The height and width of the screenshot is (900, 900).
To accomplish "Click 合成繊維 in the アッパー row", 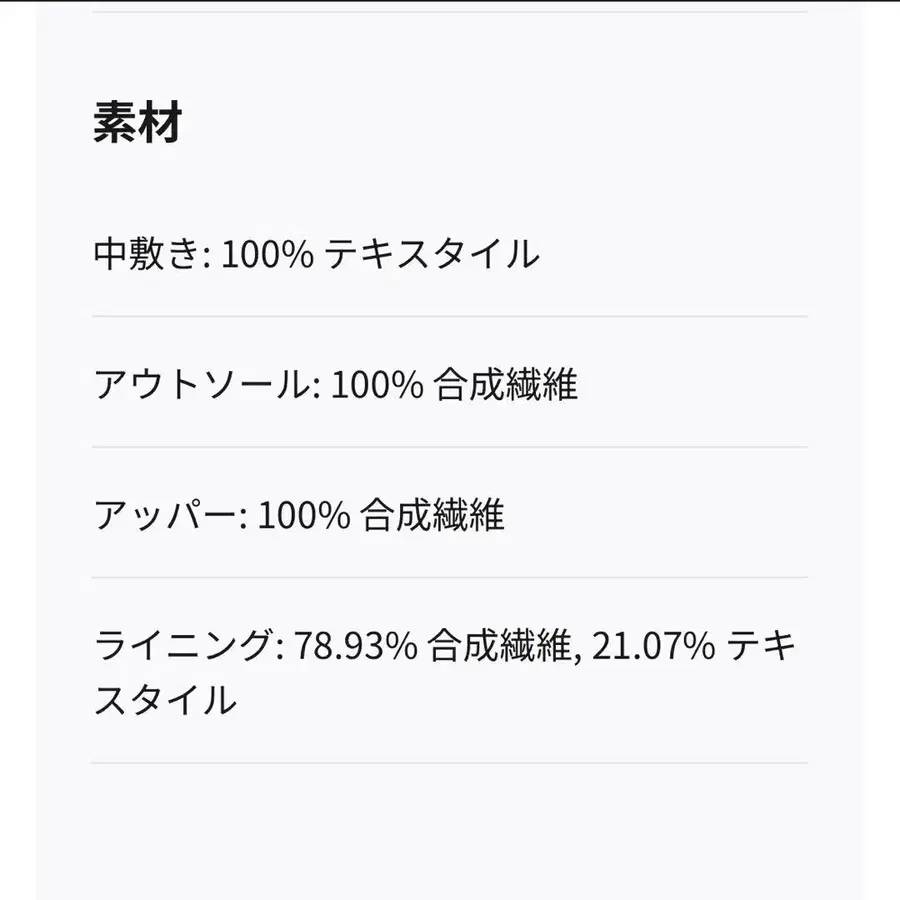I will 432,516.
